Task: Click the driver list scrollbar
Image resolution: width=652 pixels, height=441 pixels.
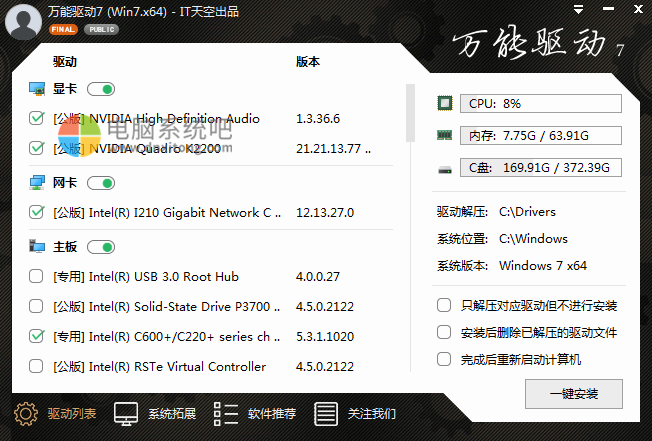Action: (410, 113)
